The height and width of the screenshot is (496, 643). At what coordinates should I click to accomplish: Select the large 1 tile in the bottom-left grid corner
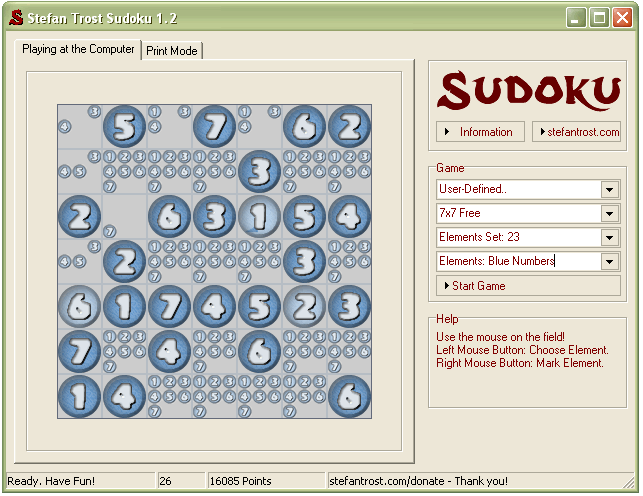tap(80, 396)
